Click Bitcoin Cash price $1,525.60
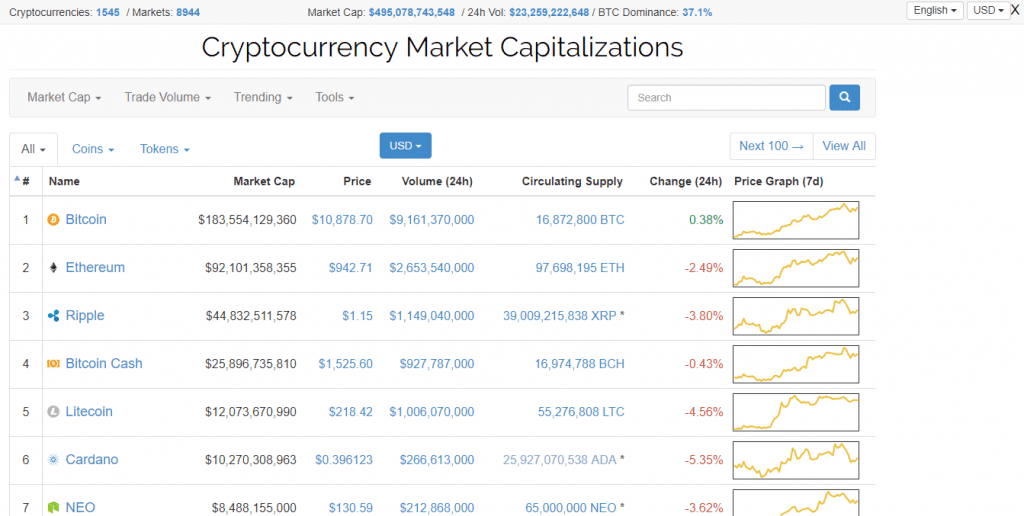 [345, 364]
